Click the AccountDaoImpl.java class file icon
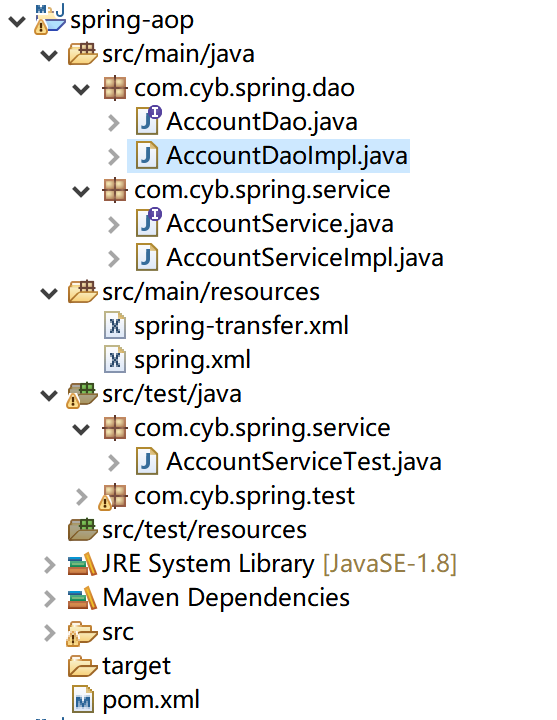Screen dimensions: 557x720 pyautogui.click(x=147, y=156)
